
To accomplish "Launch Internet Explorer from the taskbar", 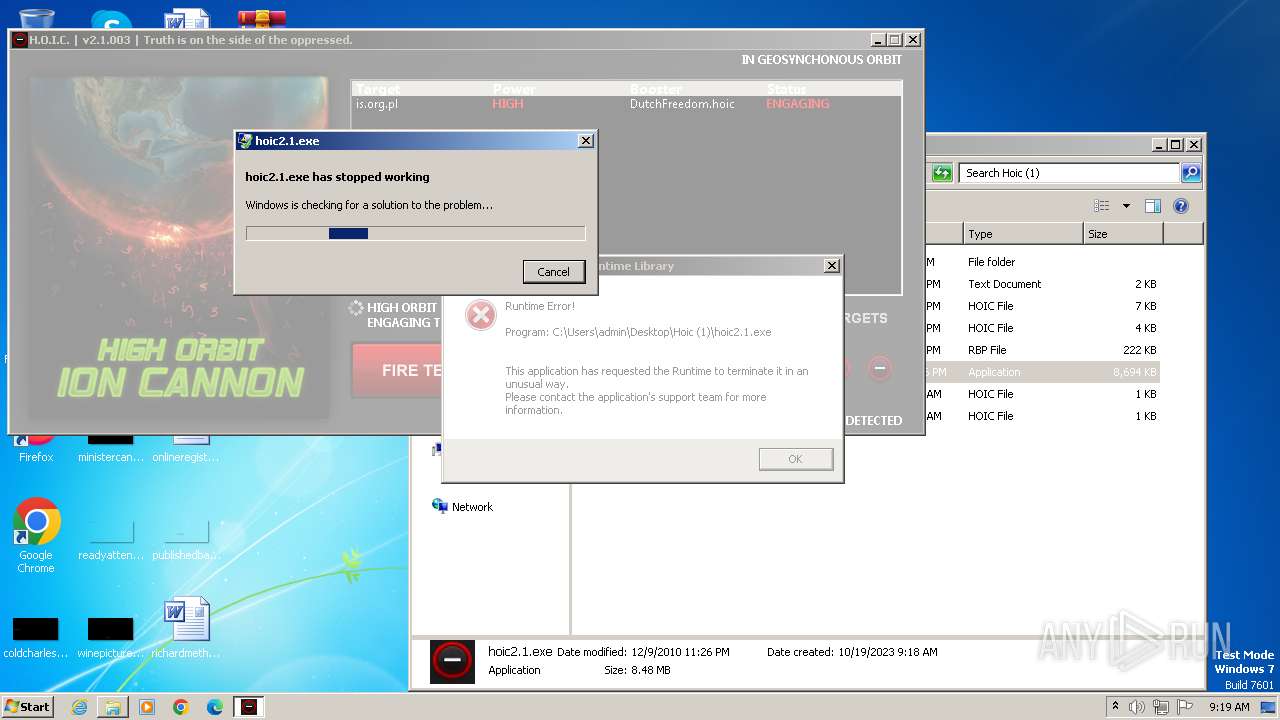I will 79,707.
